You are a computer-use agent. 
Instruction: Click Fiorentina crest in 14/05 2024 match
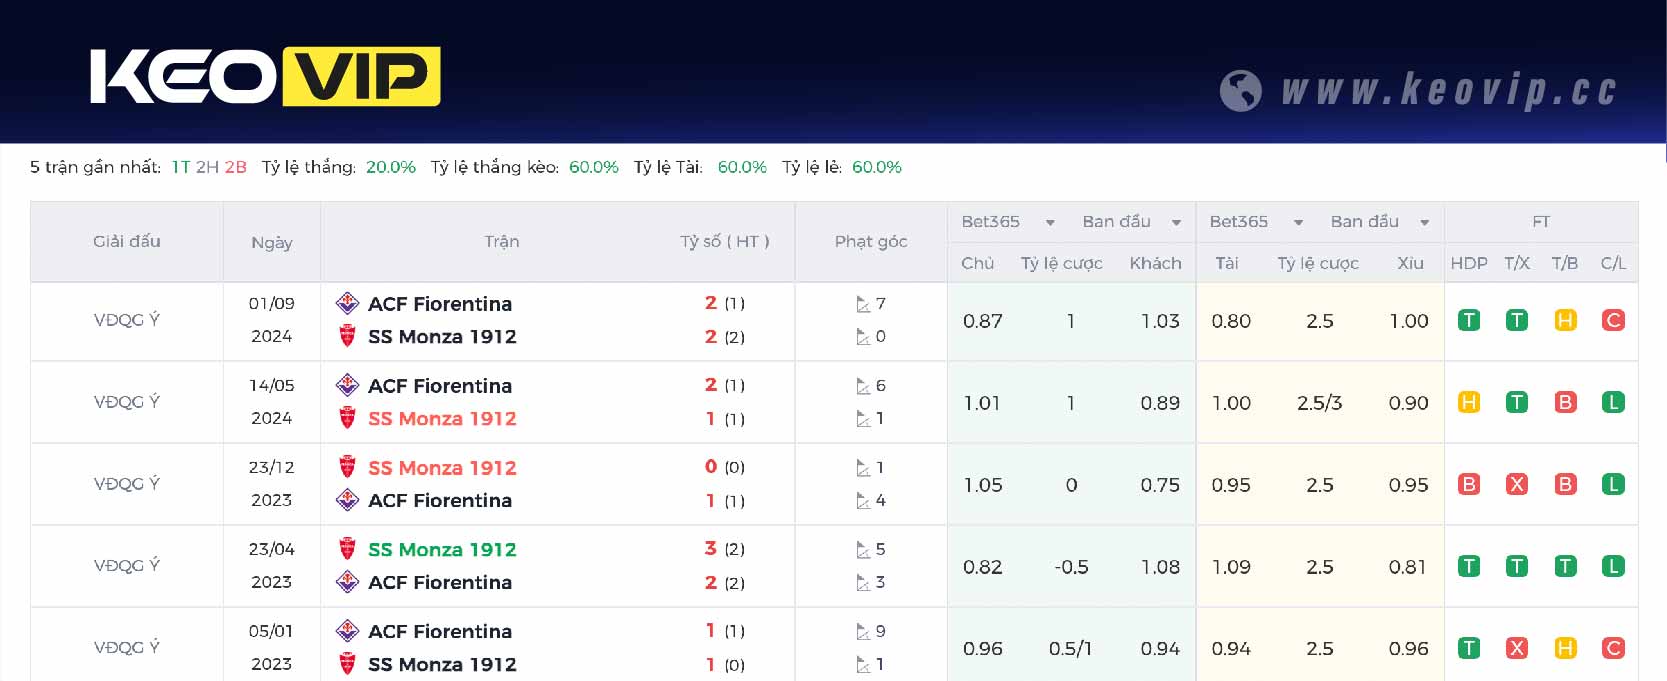[x=347, y=385]
